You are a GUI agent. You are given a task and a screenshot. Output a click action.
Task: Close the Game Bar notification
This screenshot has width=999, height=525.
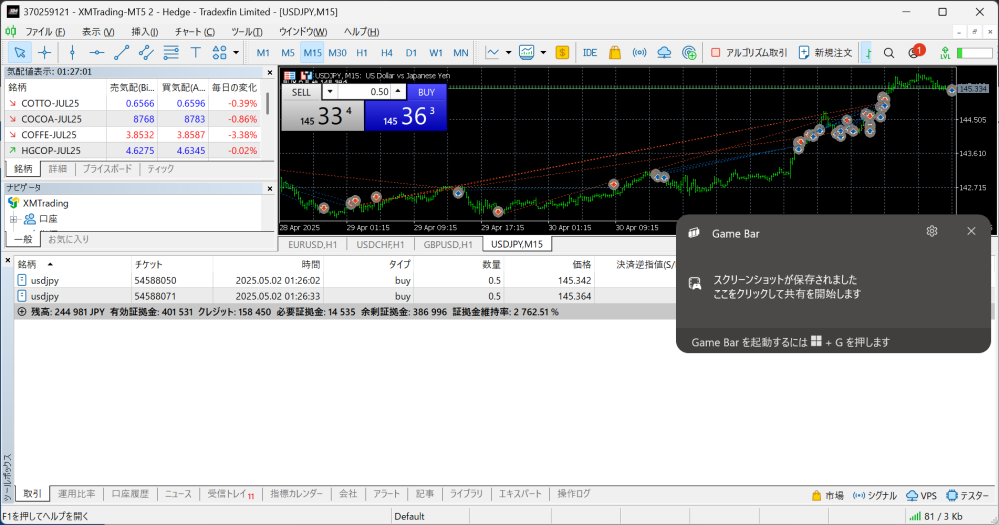click(971, 231)
